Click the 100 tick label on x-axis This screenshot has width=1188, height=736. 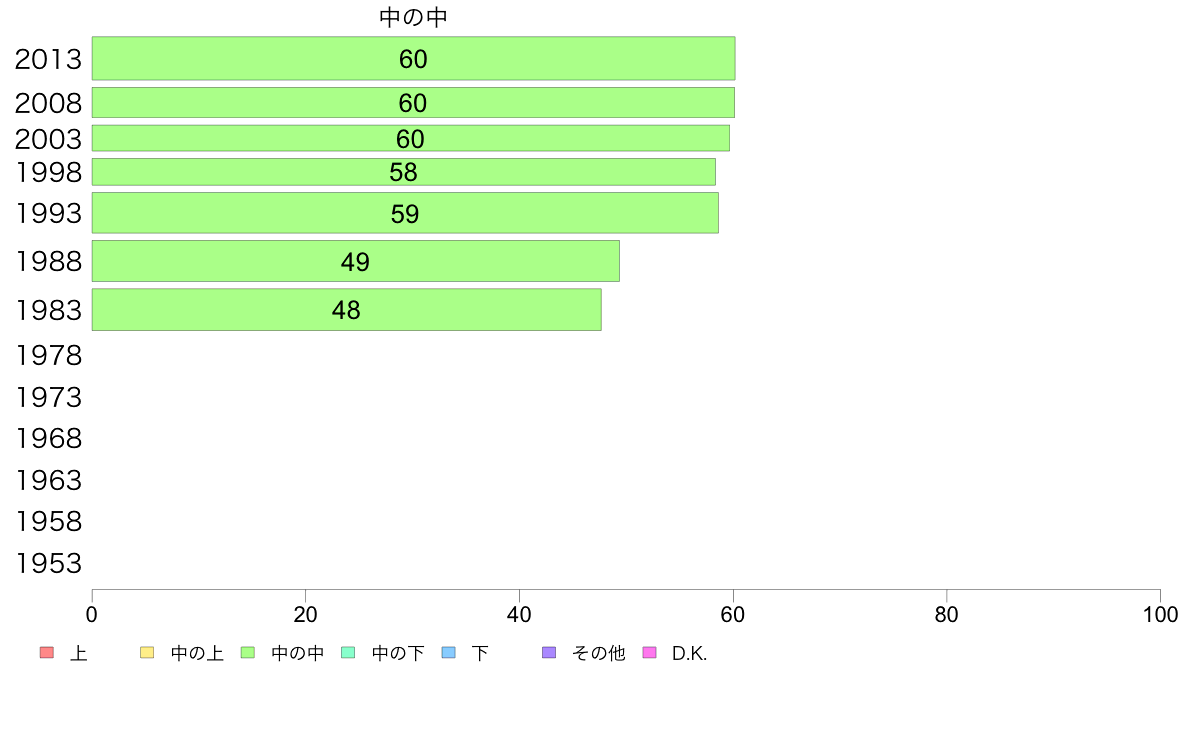pos(1160,615)
